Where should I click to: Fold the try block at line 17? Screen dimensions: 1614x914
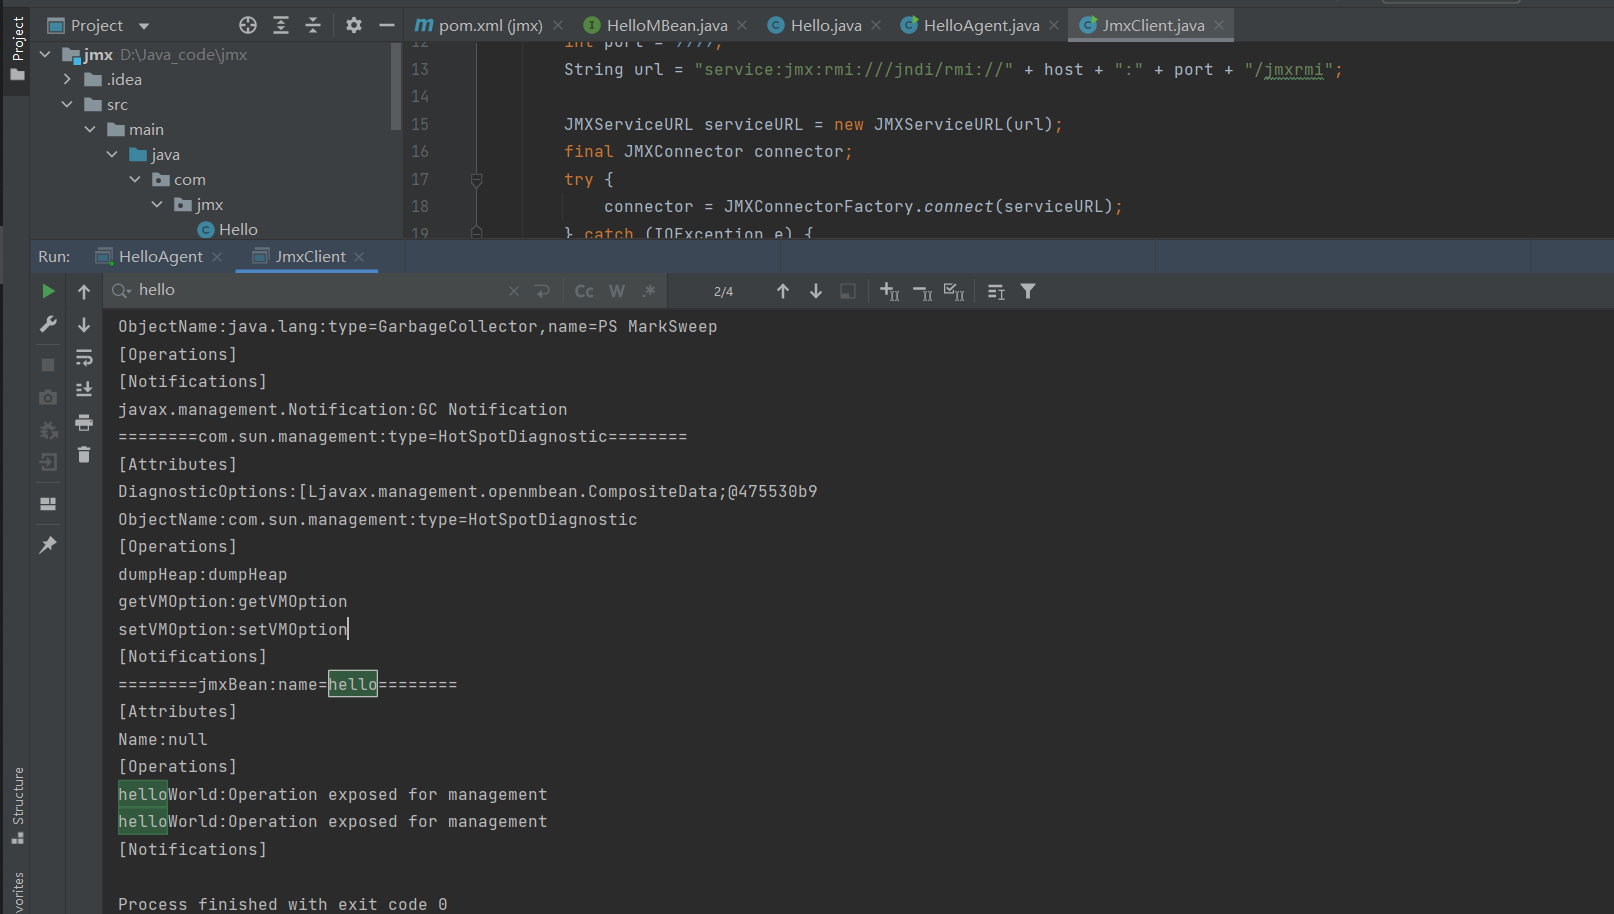pyautogui.click(x=476, y=180)
